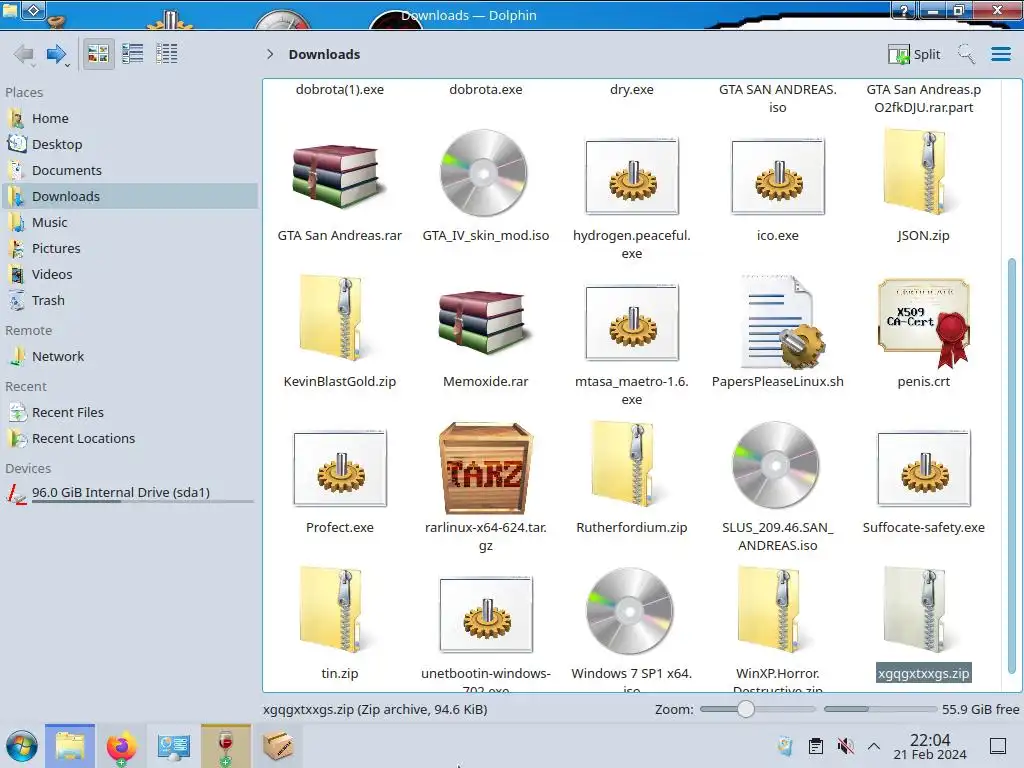Open Recent Locations
The image size is (1024, 768).
point(129,439)
